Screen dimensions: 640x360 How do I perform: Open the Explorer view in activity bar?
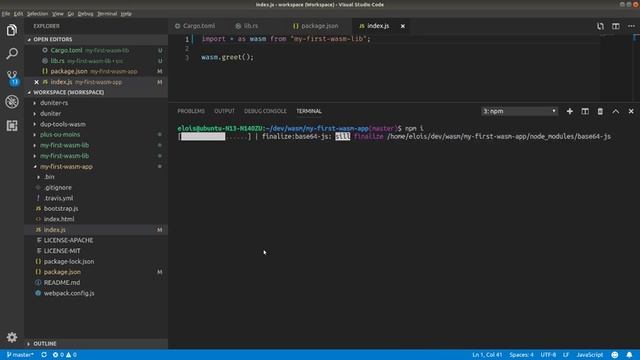pyautogui.click(x=12, y=30)
